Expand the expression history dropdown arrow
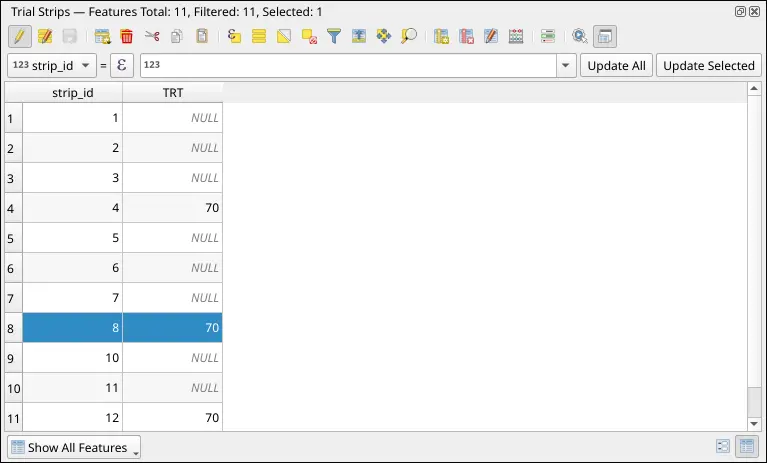 566,66
